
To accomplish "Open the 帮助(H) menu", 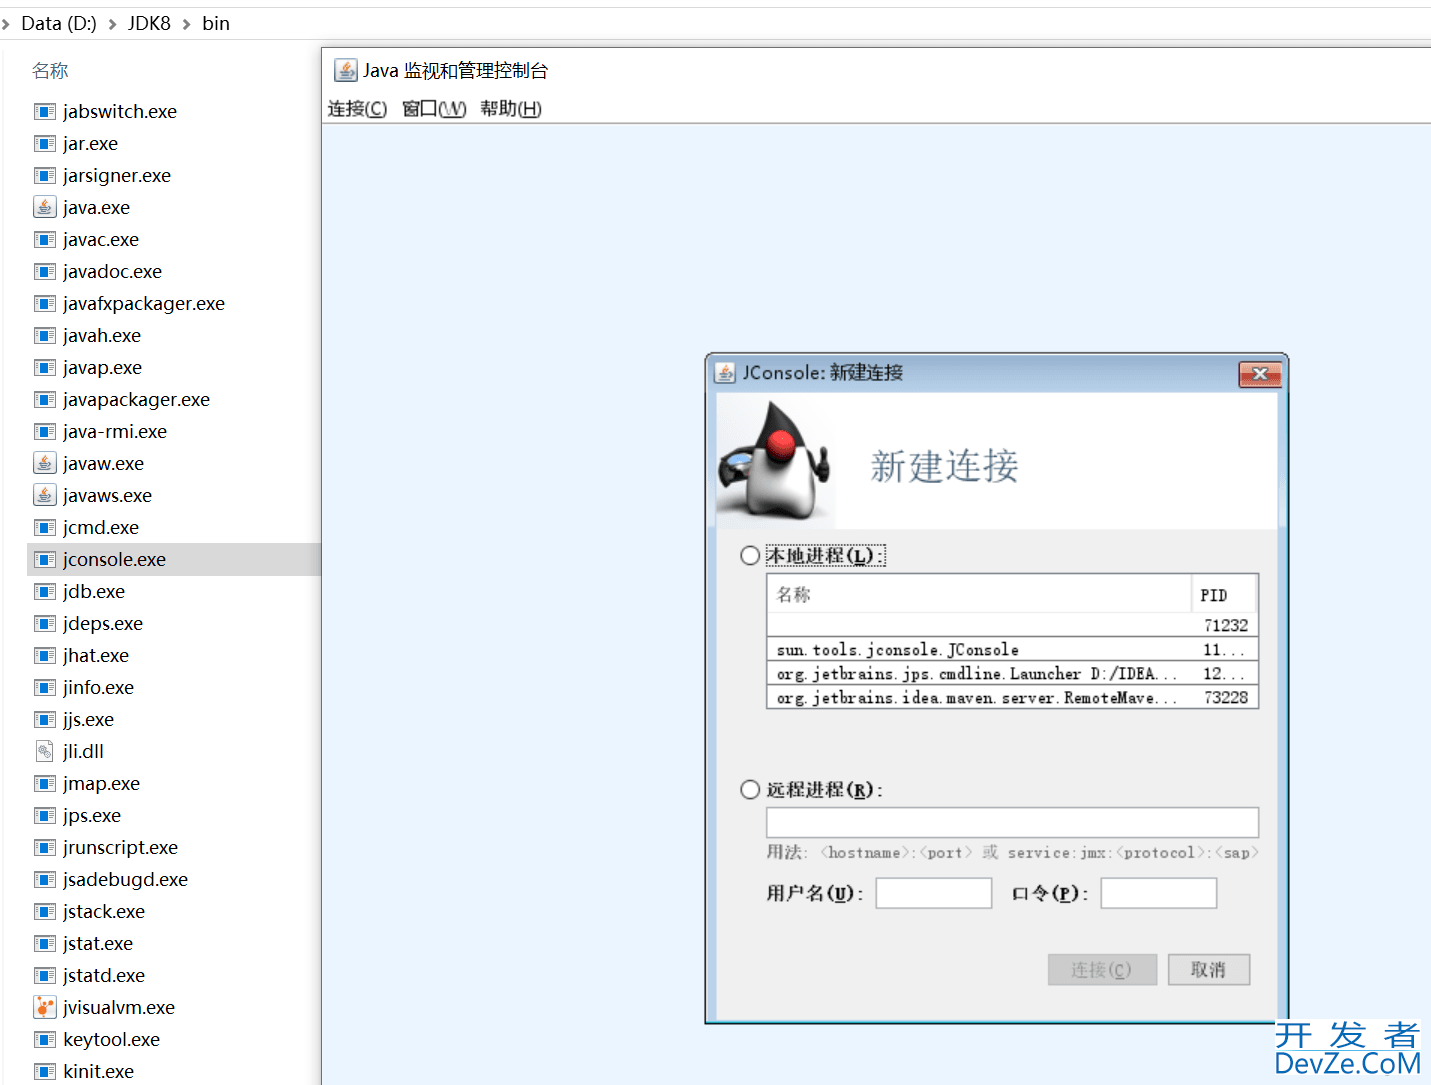I will [x=510, y=108].
